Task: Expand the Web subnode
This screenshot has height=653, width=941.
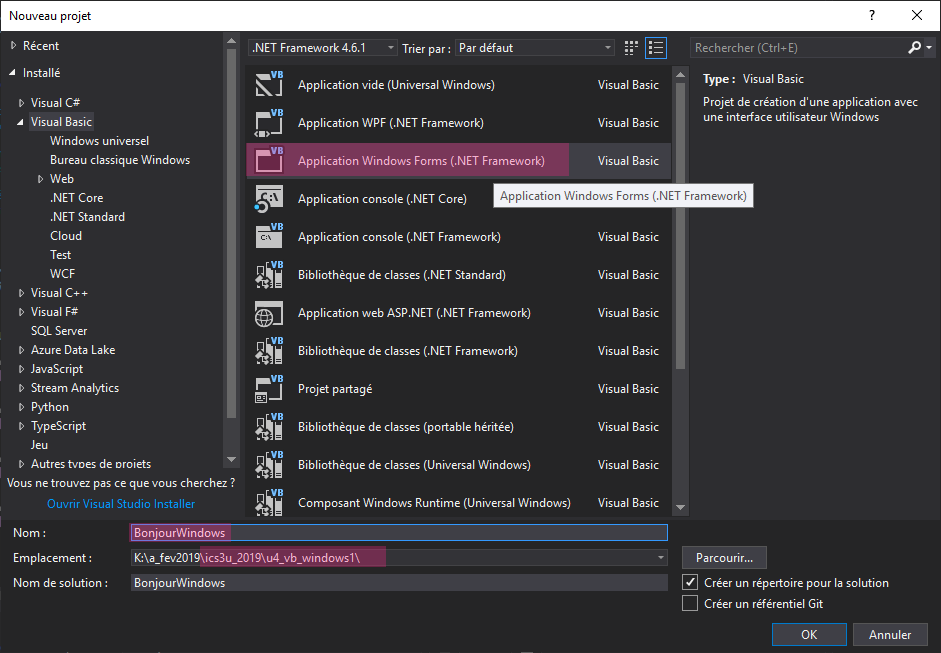Action: [x=41, y=179]
